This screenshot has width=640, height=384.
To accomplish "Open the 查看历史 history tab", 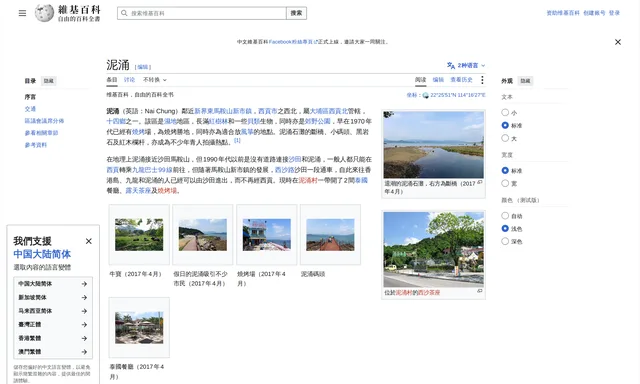I will [461, 80].
